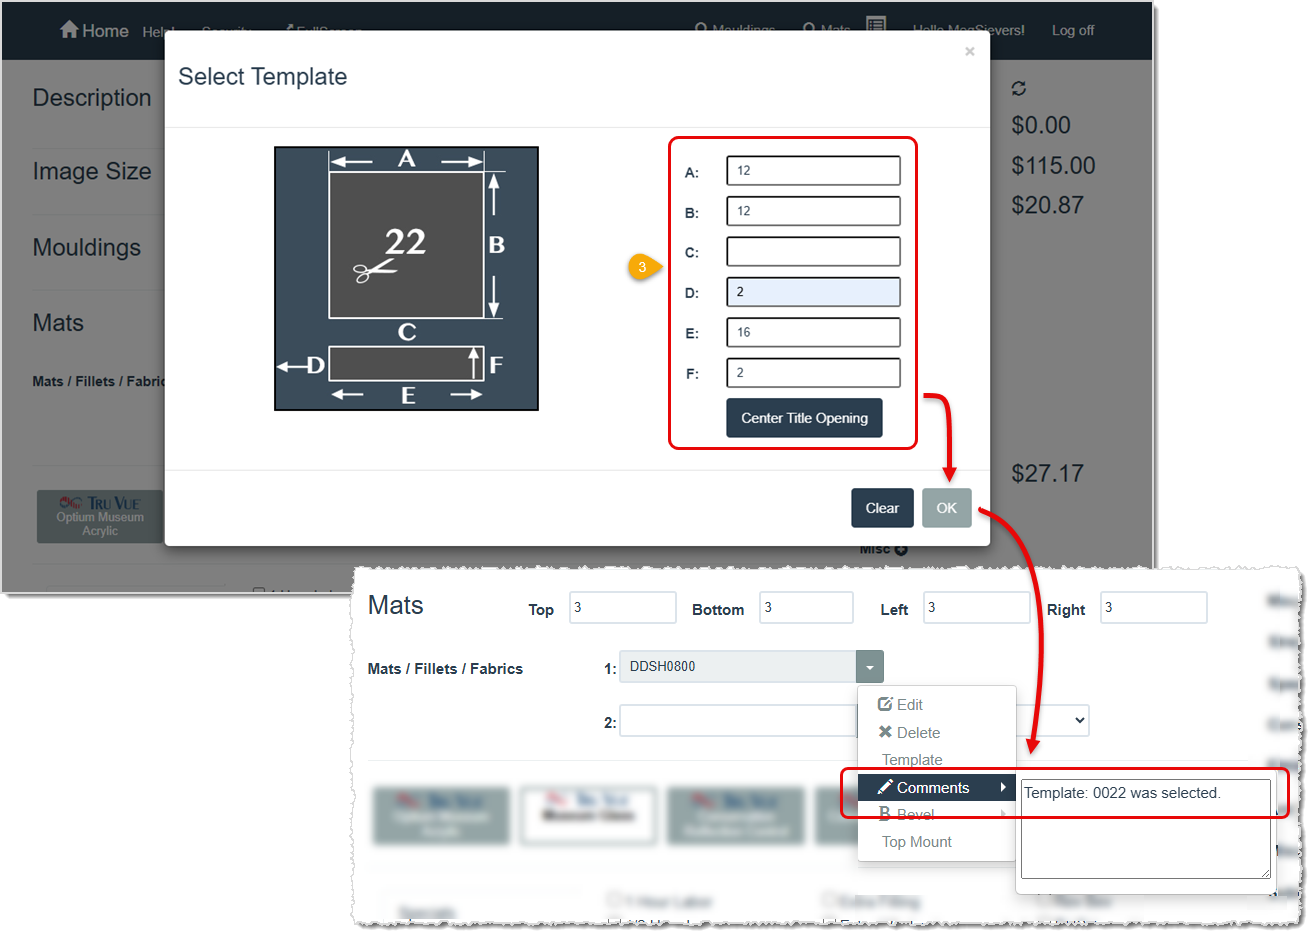The height and width of the screenshot is (941, 1315).
Task: Click the list icon in the top navigation
Action: 877,25
